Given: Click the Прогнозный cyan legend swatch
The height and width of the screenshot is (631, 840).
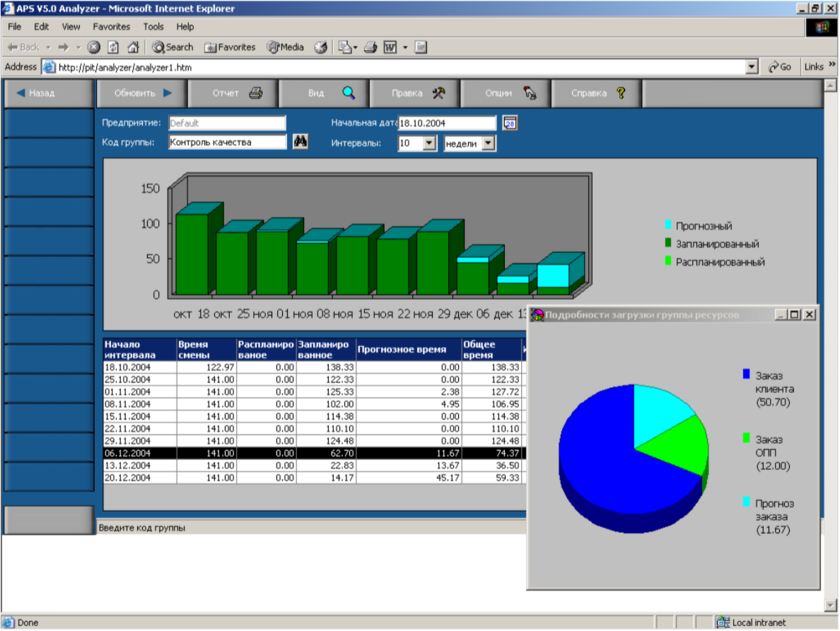Looking at the screenshot, I should [x=669, y=225].
